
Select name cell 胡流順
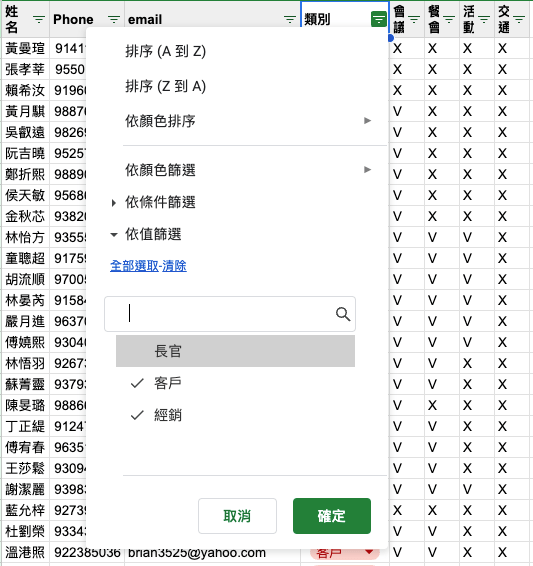coord(25,279)
